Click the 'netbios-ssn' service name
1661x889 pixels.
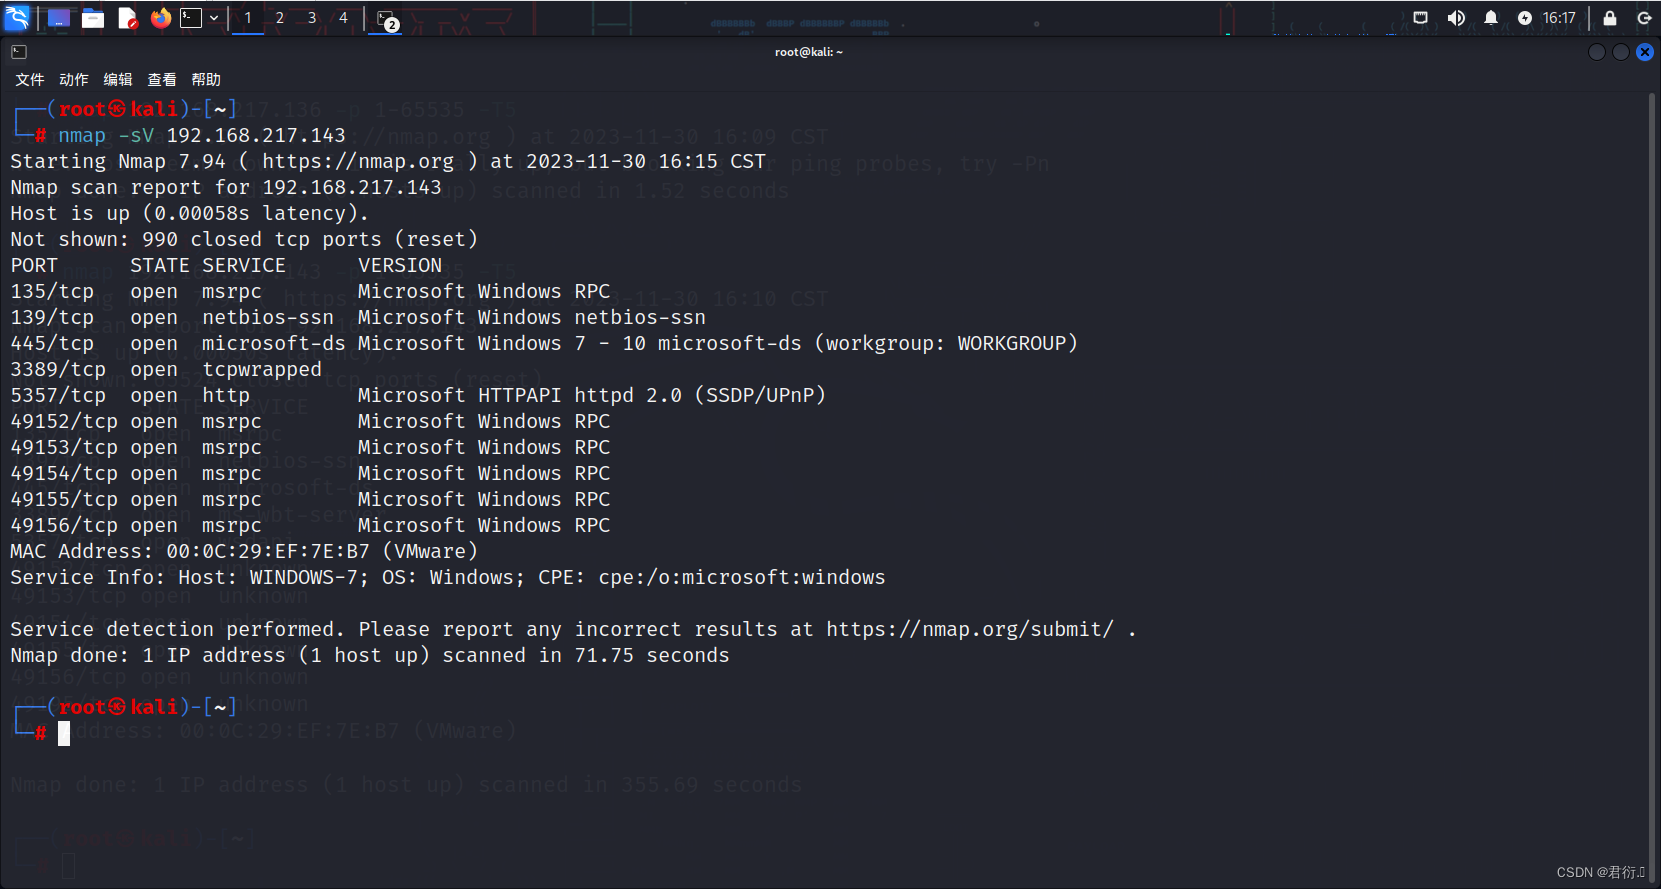click(268, 317)
